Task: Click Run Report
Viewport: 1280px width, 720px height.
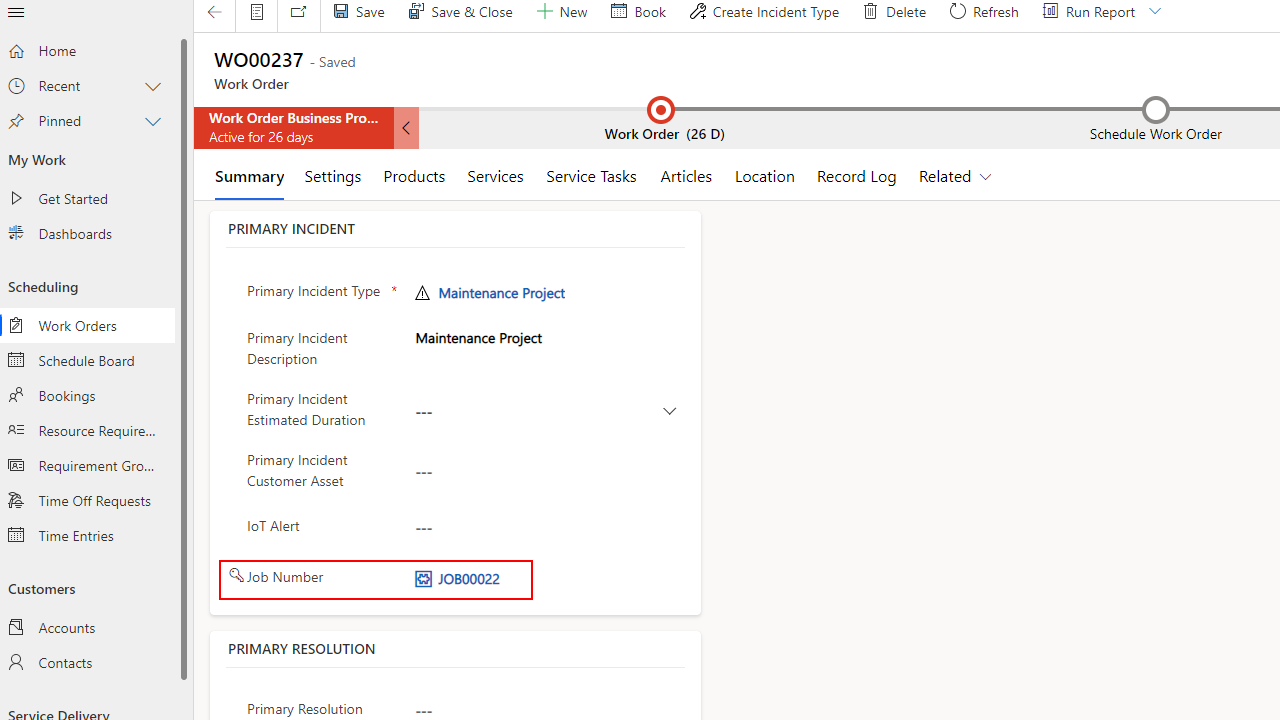Action: pos(1088,12)
